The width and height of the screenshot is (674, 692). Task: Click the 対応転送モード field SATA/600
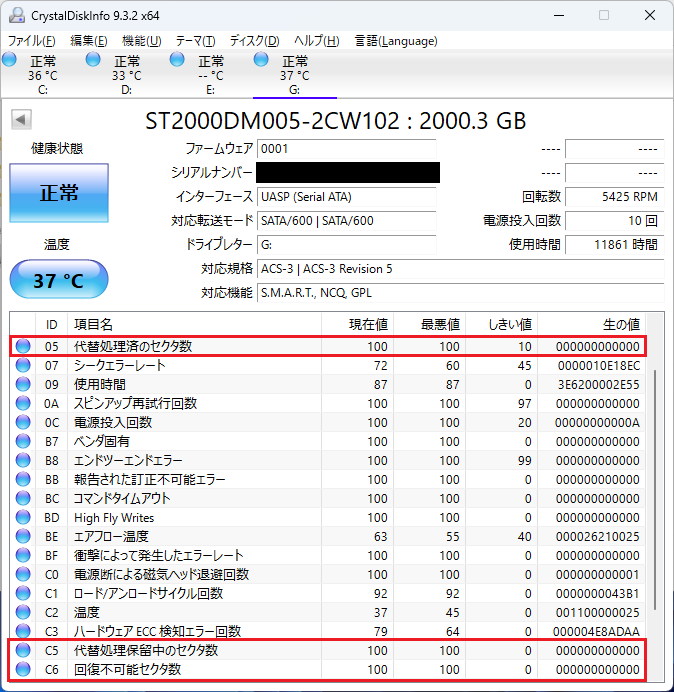pyautogui.click(x=347, y=220)
